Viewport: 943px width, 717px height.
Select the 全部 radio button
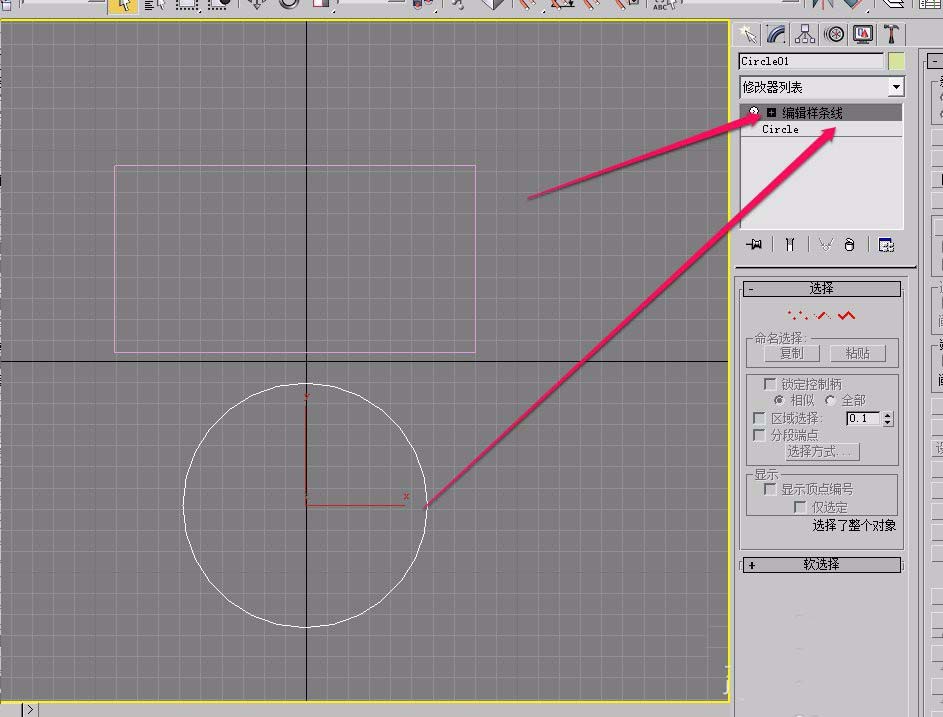[x=830, y=400]
